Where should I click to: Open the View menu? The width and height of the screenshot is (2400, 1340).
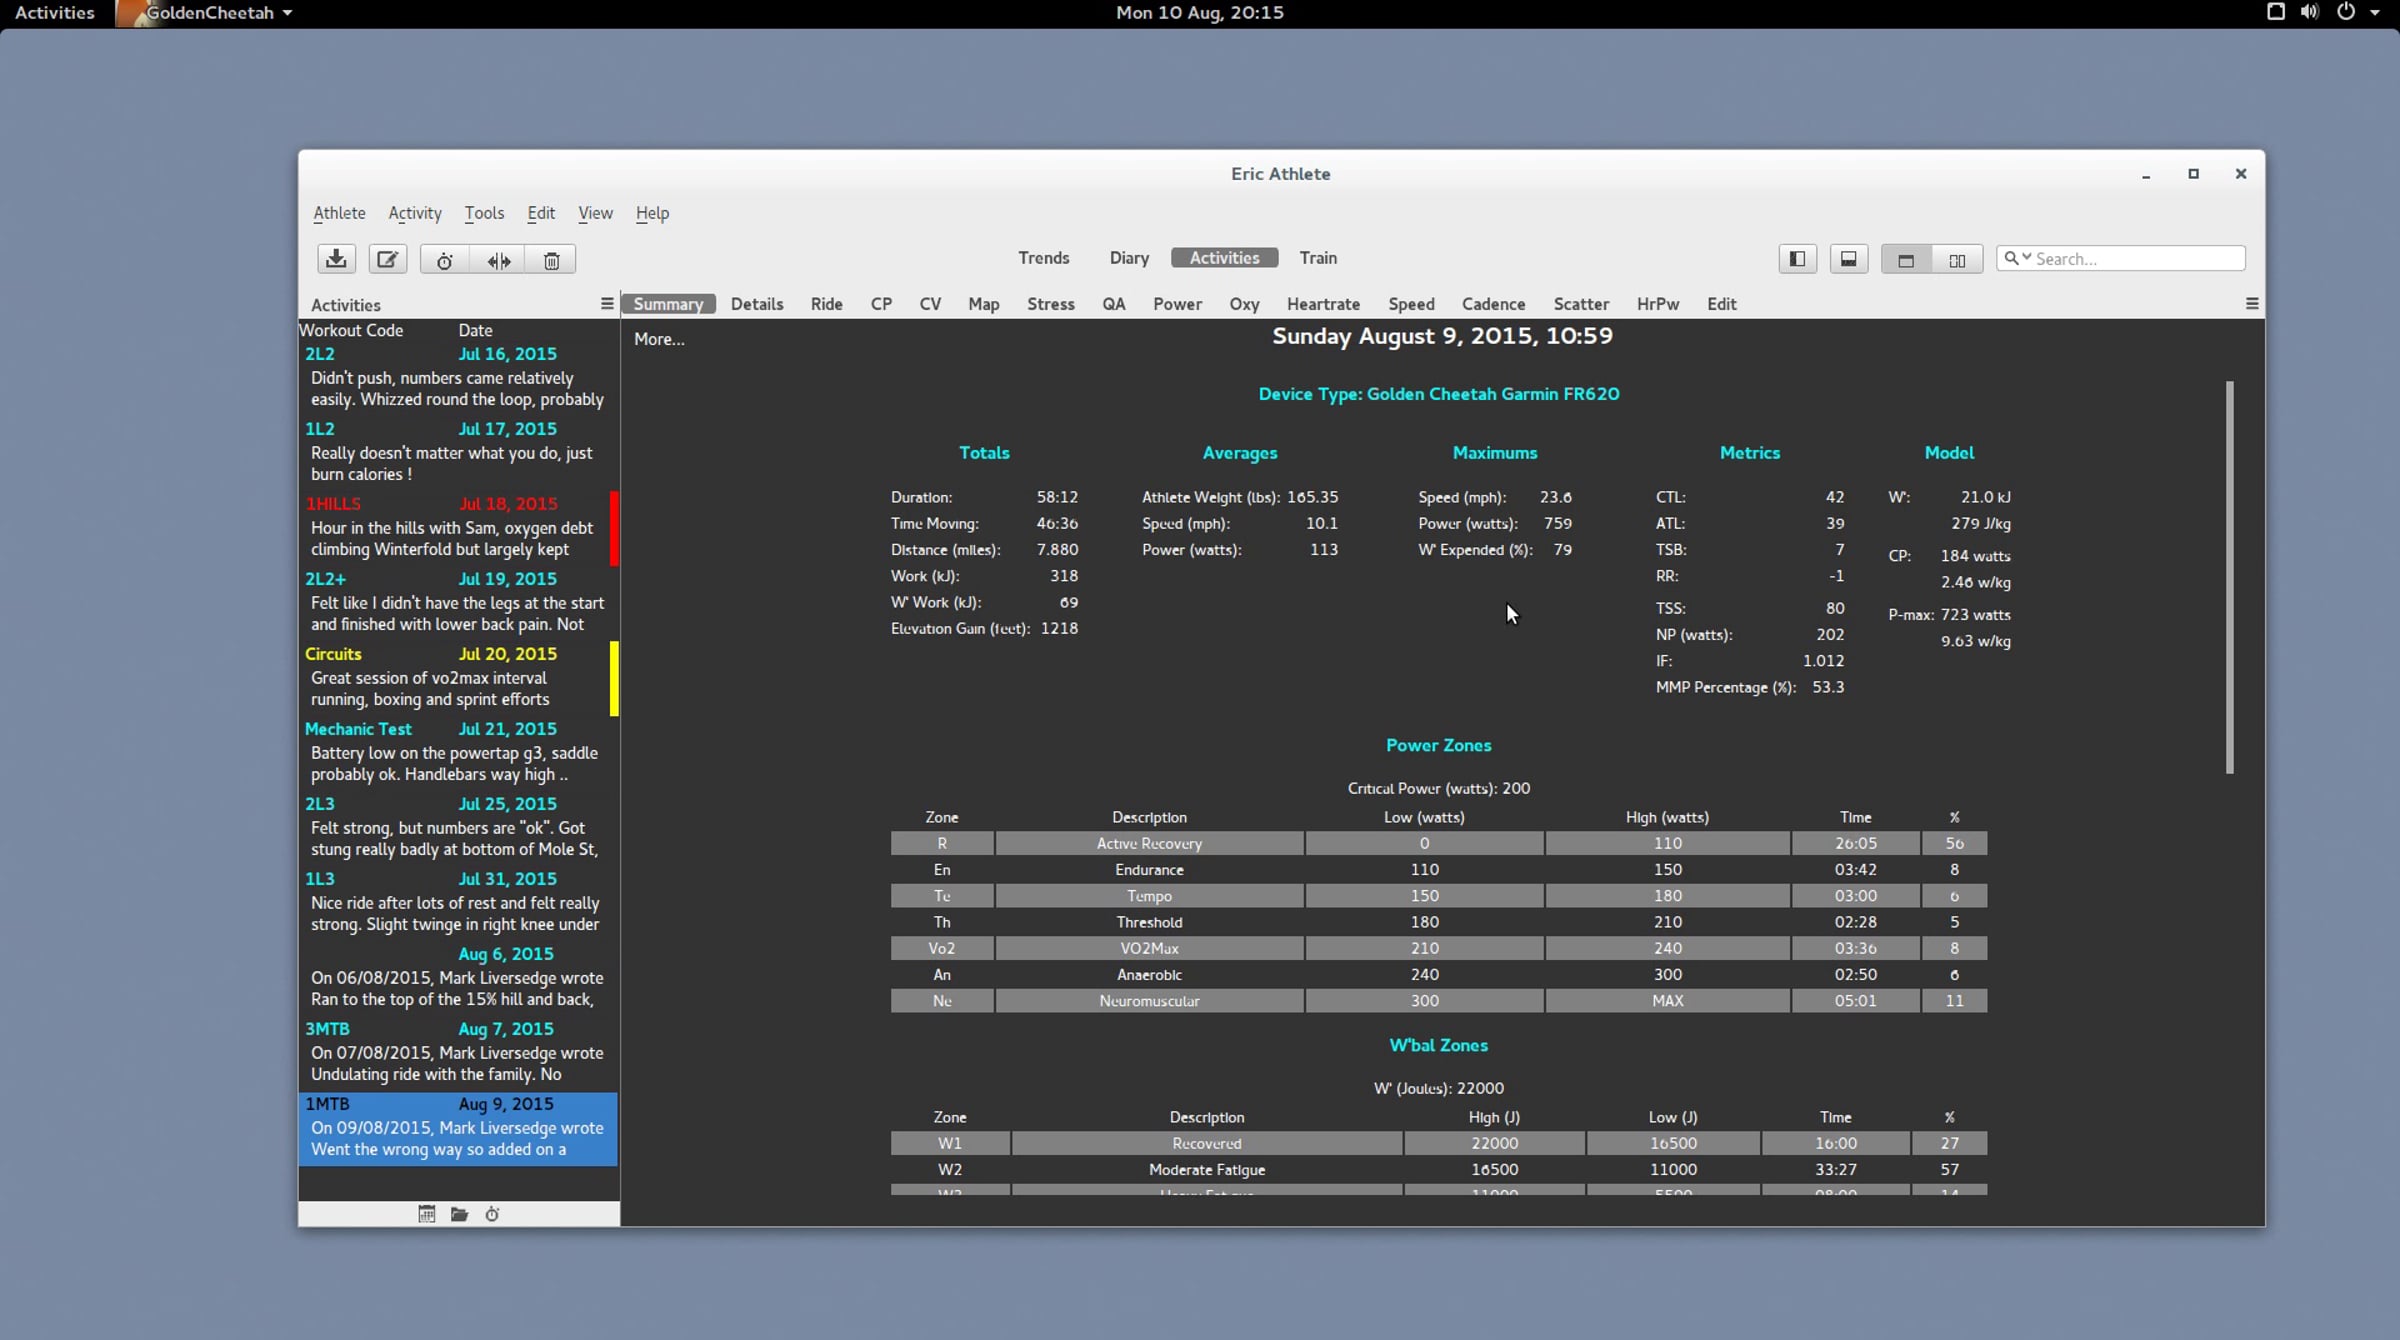click(x=595, y=213)
